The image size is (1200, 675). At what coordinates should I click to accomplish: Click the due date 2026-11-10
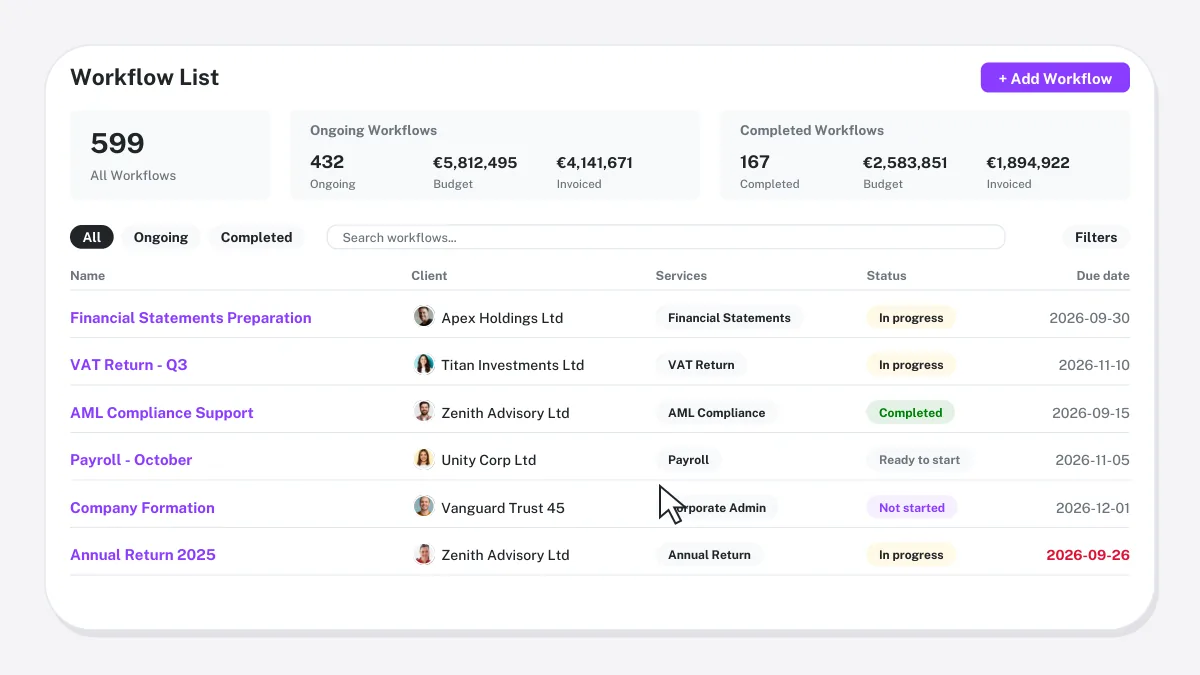point(1094,365)
